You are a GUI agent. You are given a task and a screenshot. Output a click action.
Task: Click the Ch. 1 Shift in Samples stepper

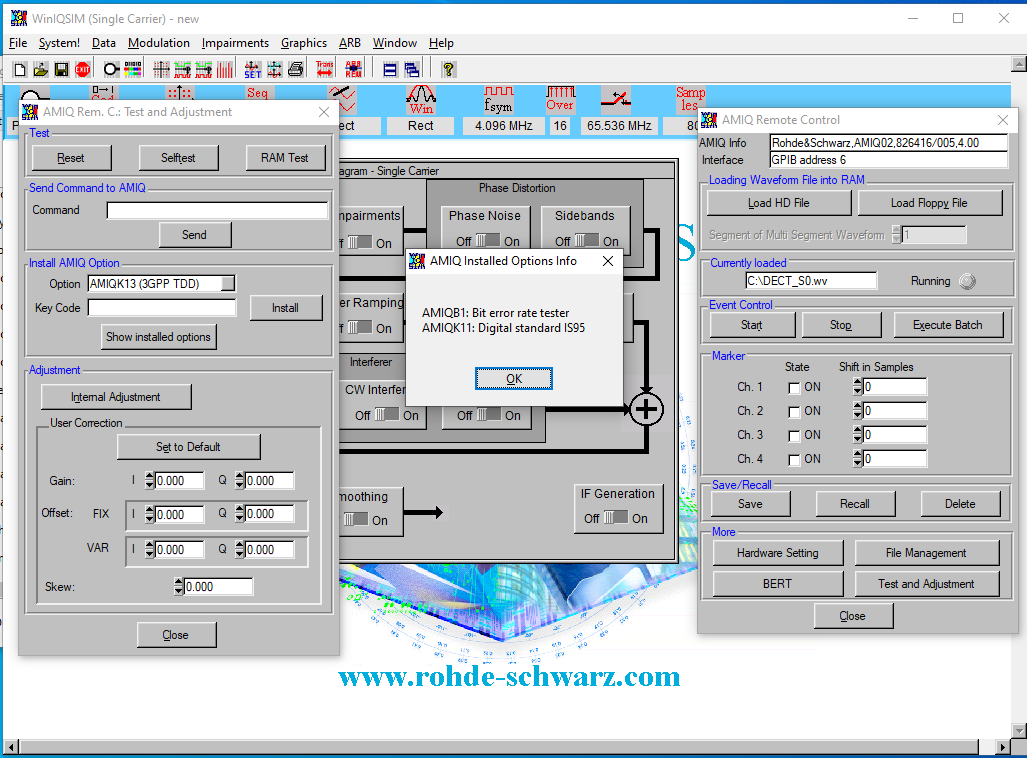tap(858, 387)
